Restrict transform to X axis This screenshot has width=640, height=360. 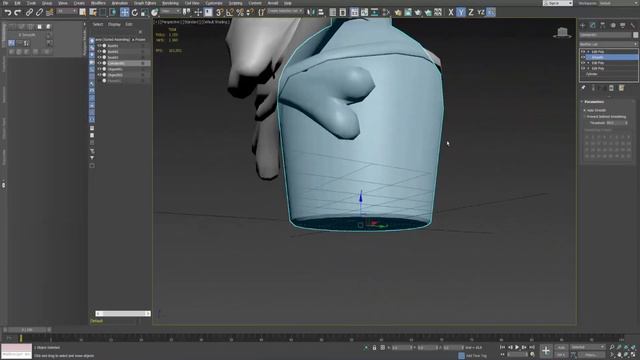[451, 13]
